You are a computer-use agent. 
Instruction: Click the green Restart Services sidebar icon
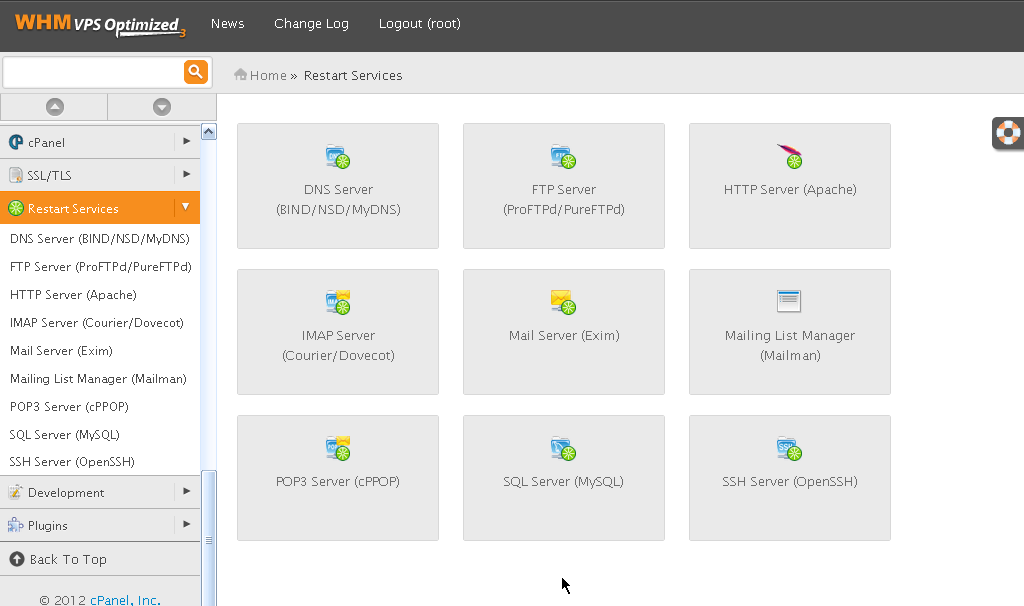tap(16, 208)
